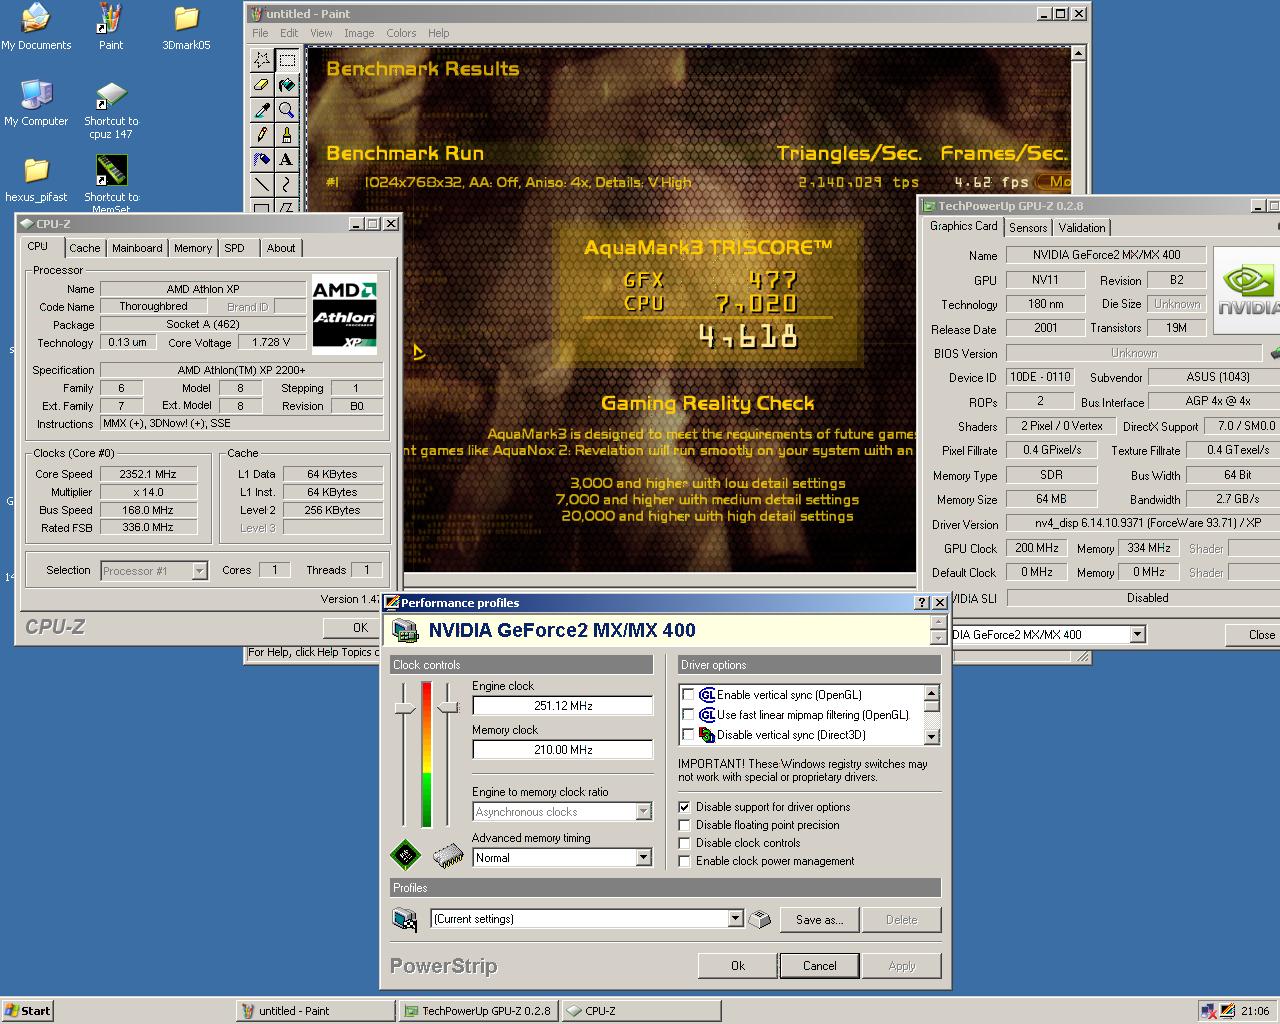The width and height of the screenshot is (1280, 1024).
Task: Click the Memory clock 210.00 MHz field
Action: (x=563, y=750)
